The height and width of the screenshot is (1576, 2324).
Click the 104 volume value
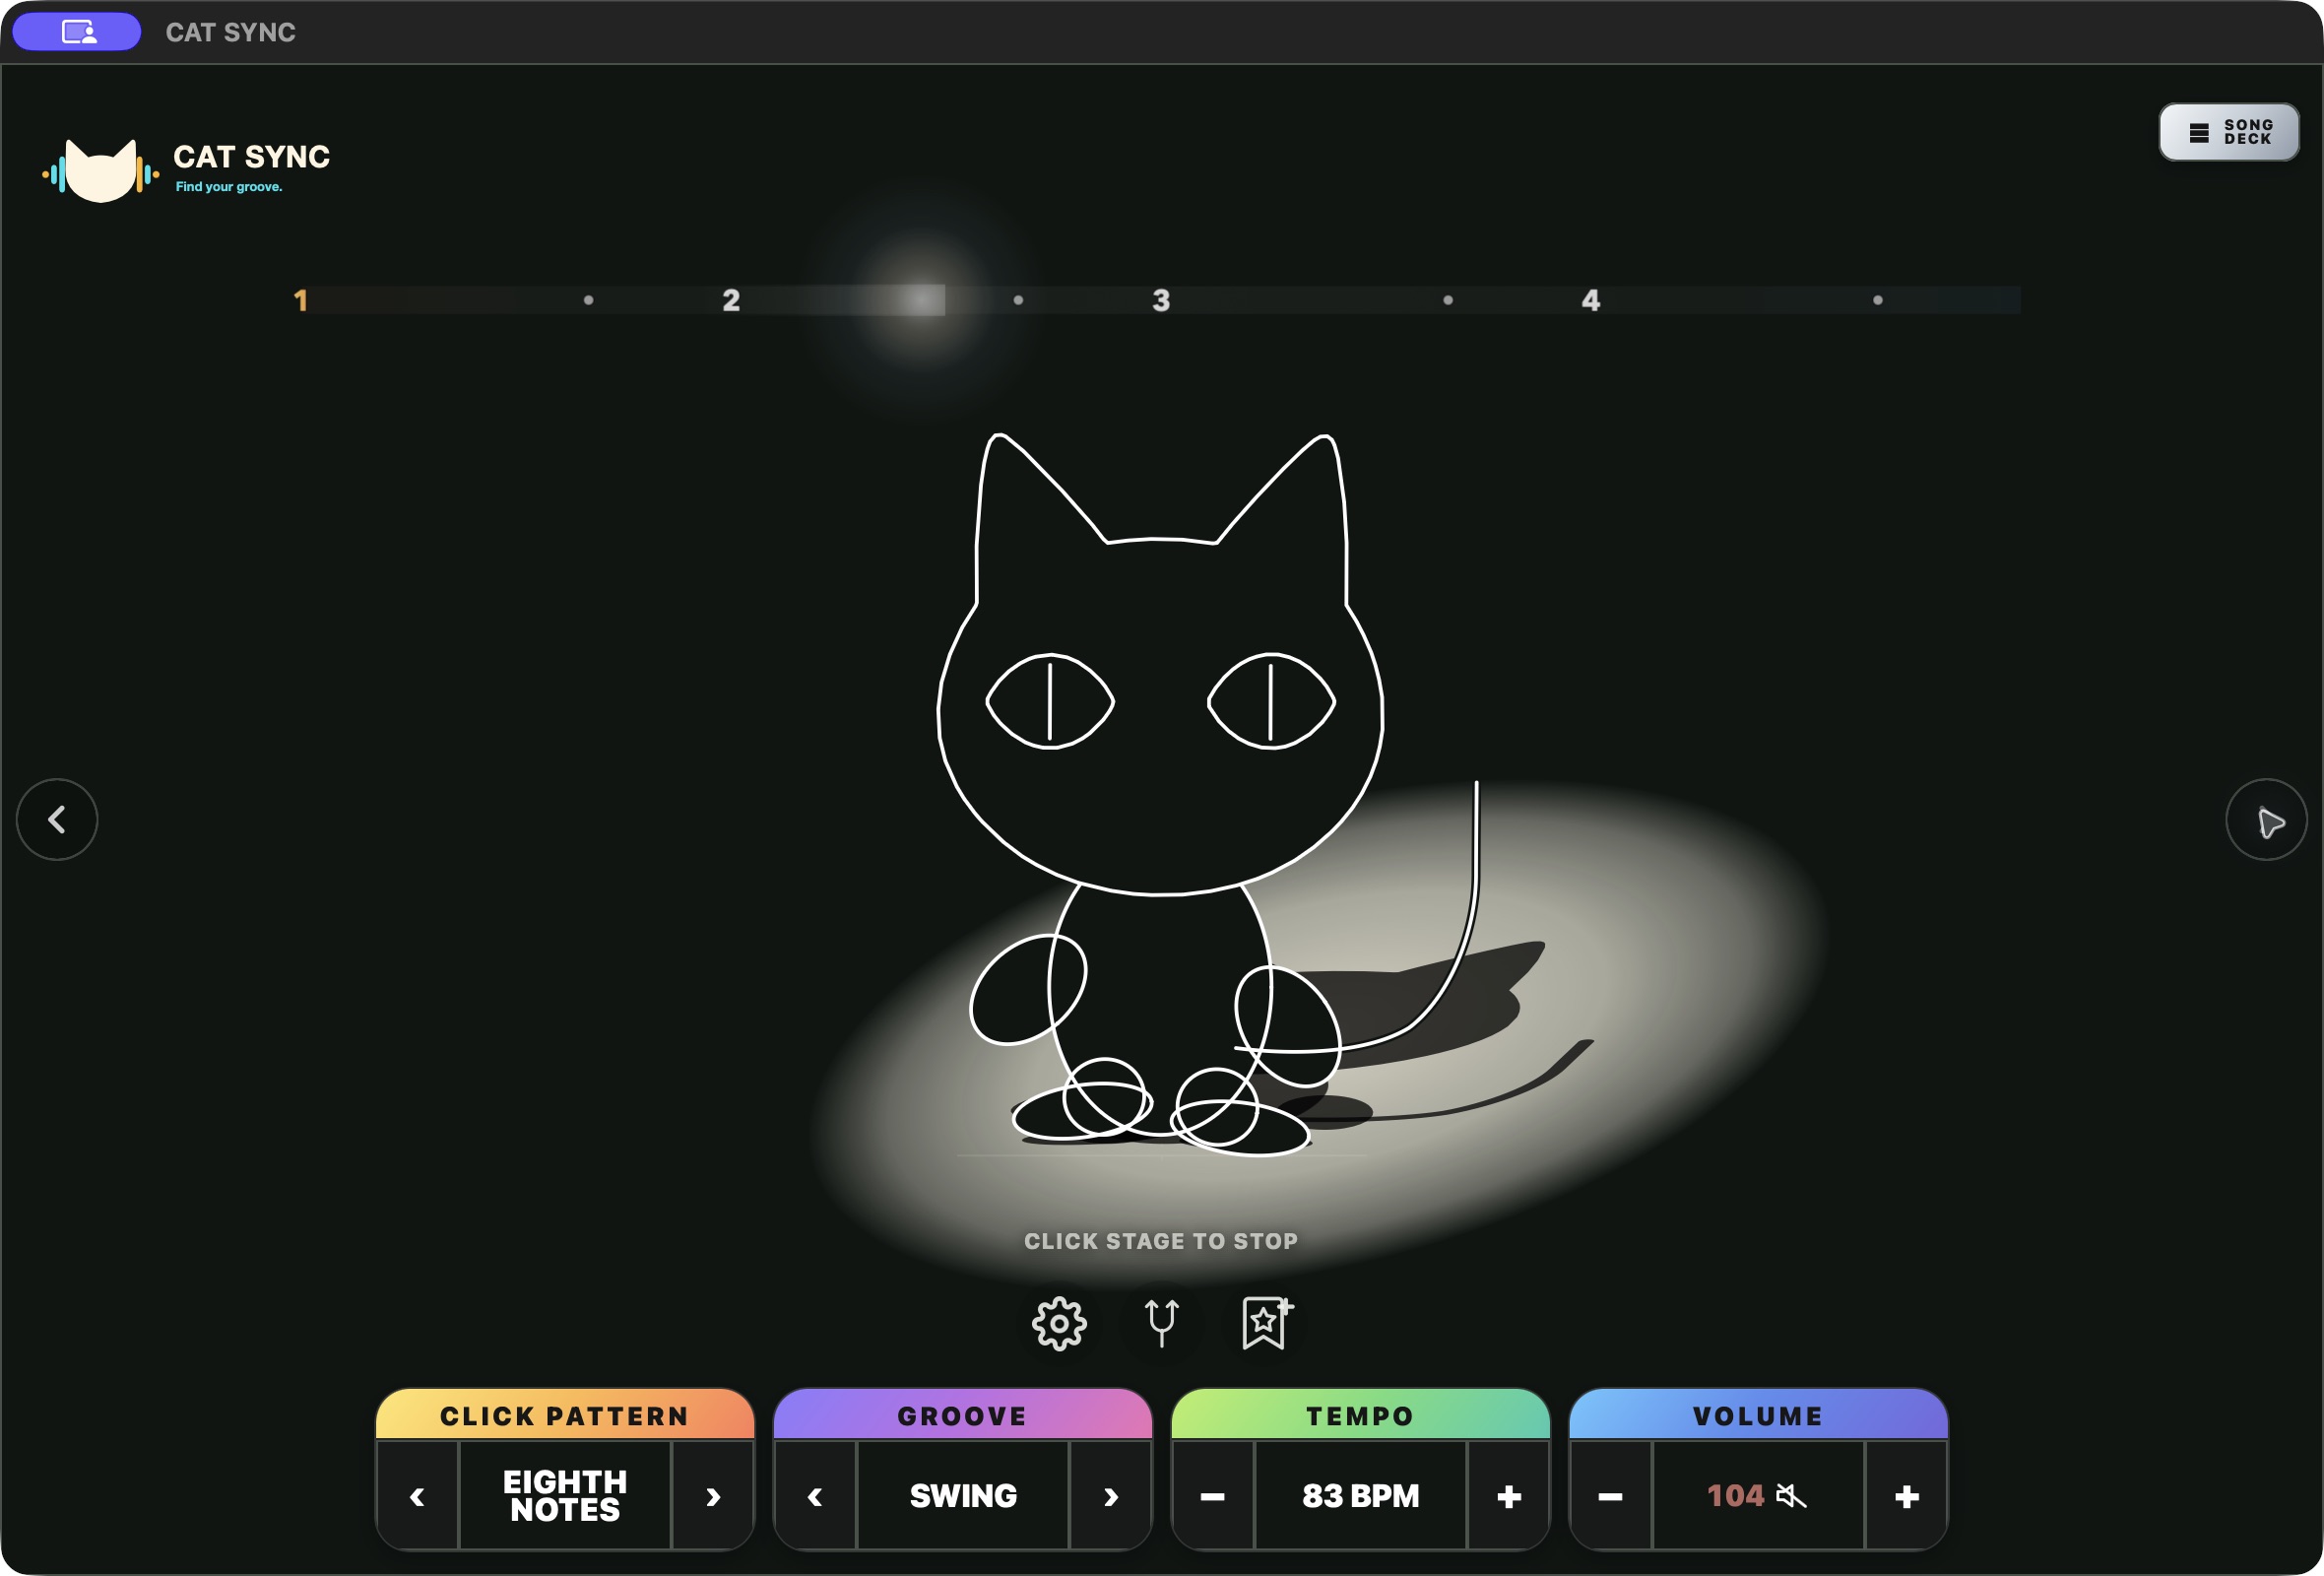(1735, 1496)
